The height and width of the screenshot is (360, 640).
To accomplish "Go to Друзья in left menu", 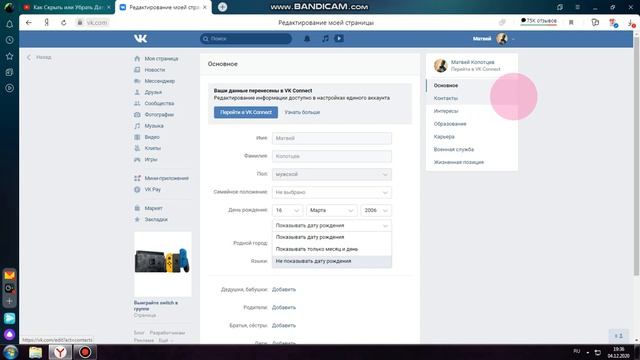I will coord(153,92).
